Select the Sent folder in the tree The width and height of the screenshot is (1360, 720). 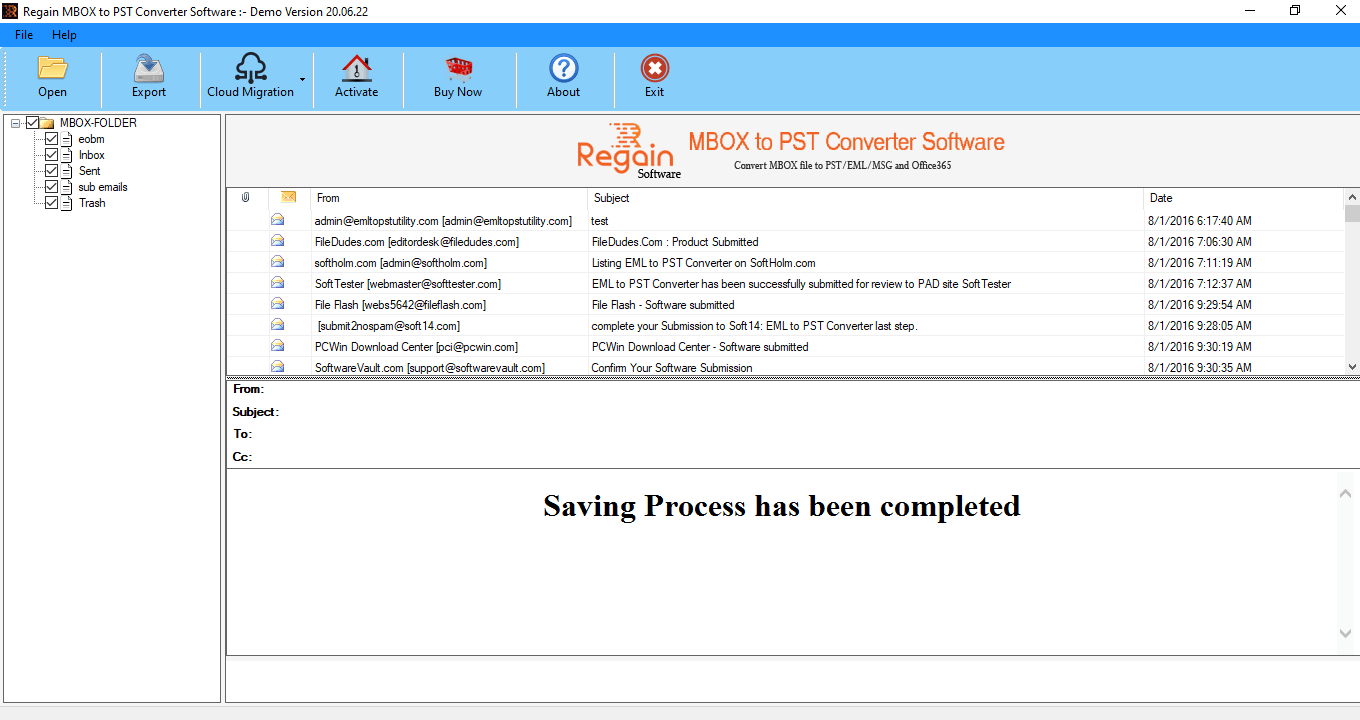[89, 171]
